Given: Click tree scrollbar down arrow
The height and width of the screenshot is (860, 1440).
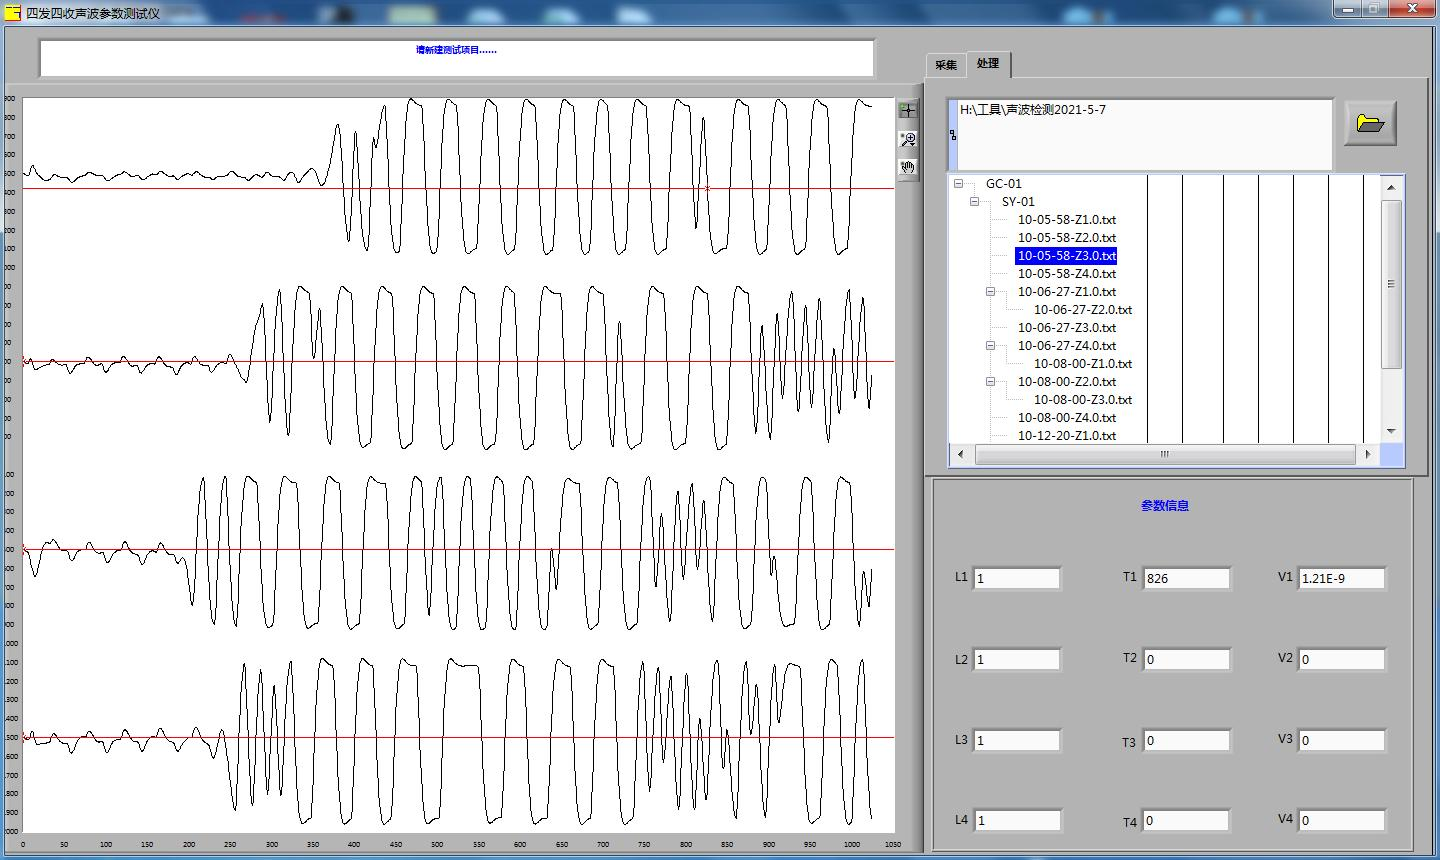Looking at the screenshot, I should tap(1391, 431).
